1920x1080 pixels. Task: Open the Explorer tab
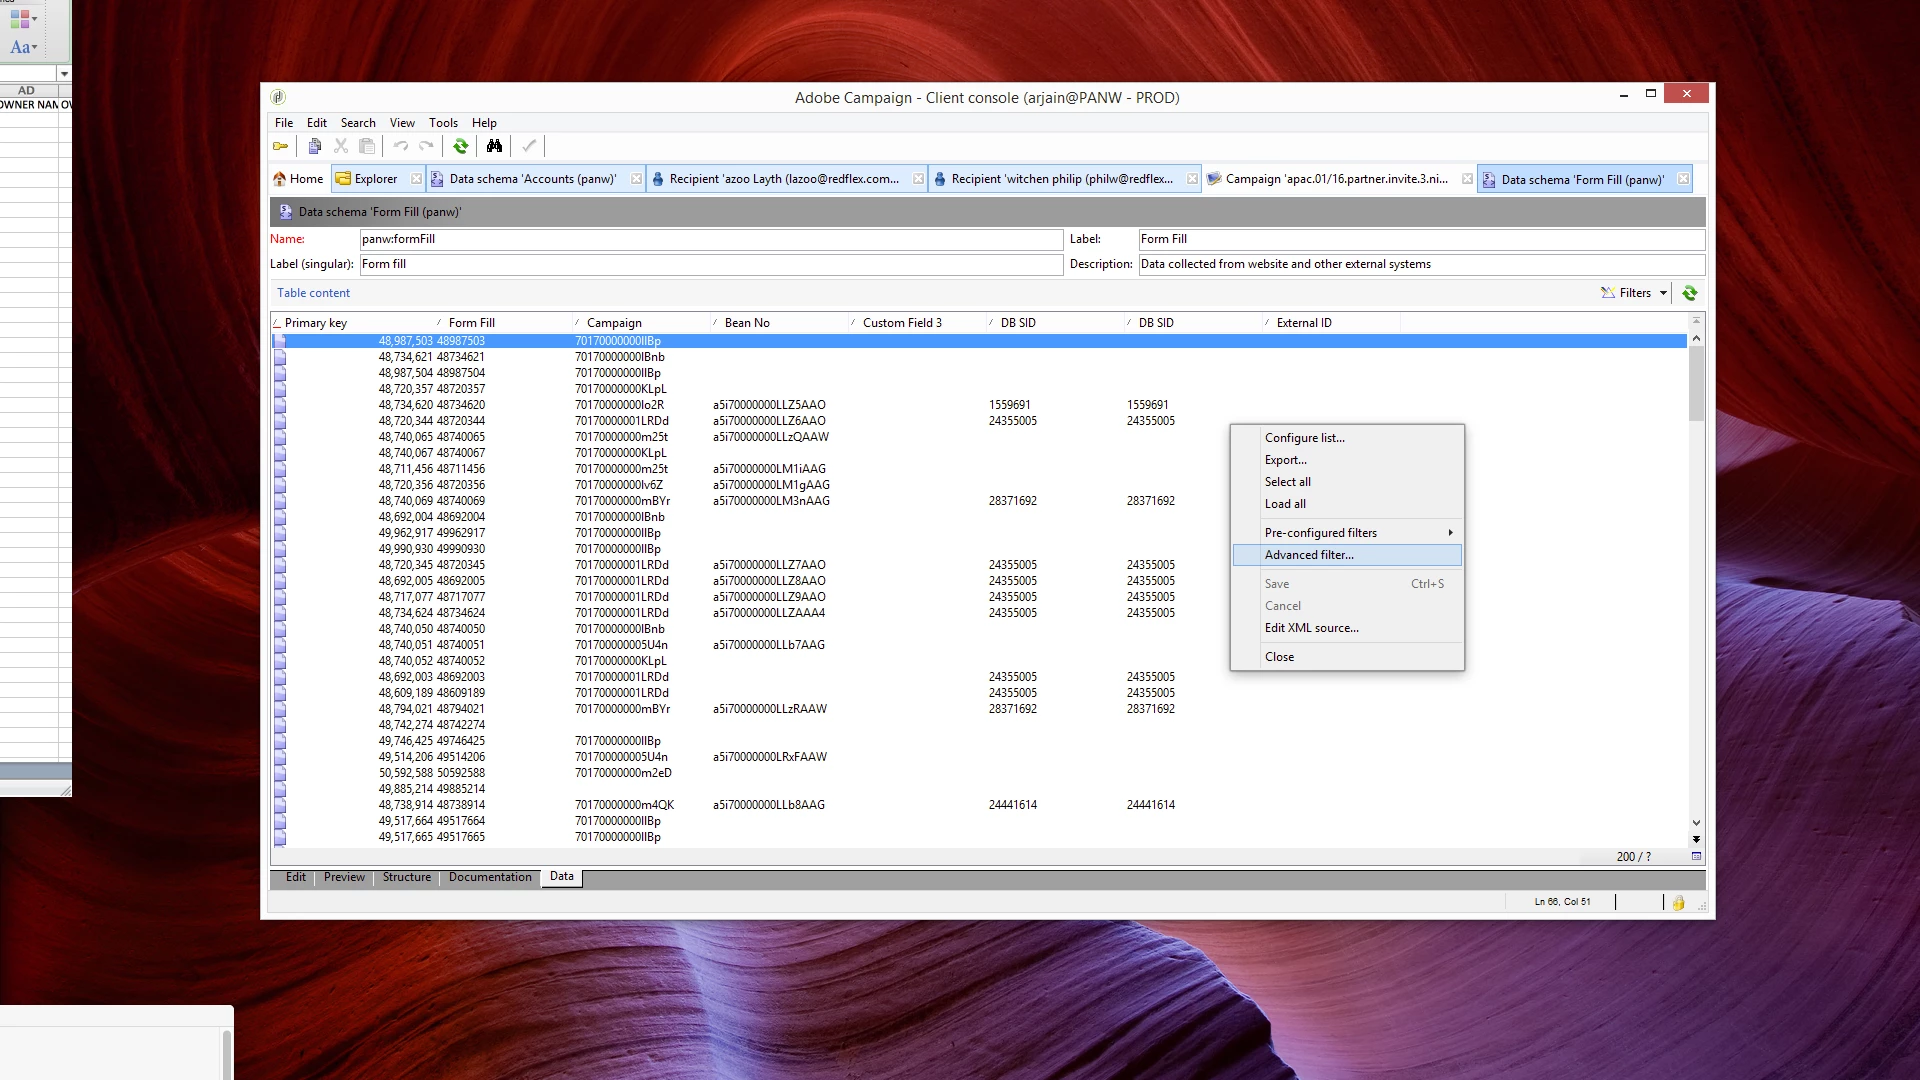click(375, 179)
